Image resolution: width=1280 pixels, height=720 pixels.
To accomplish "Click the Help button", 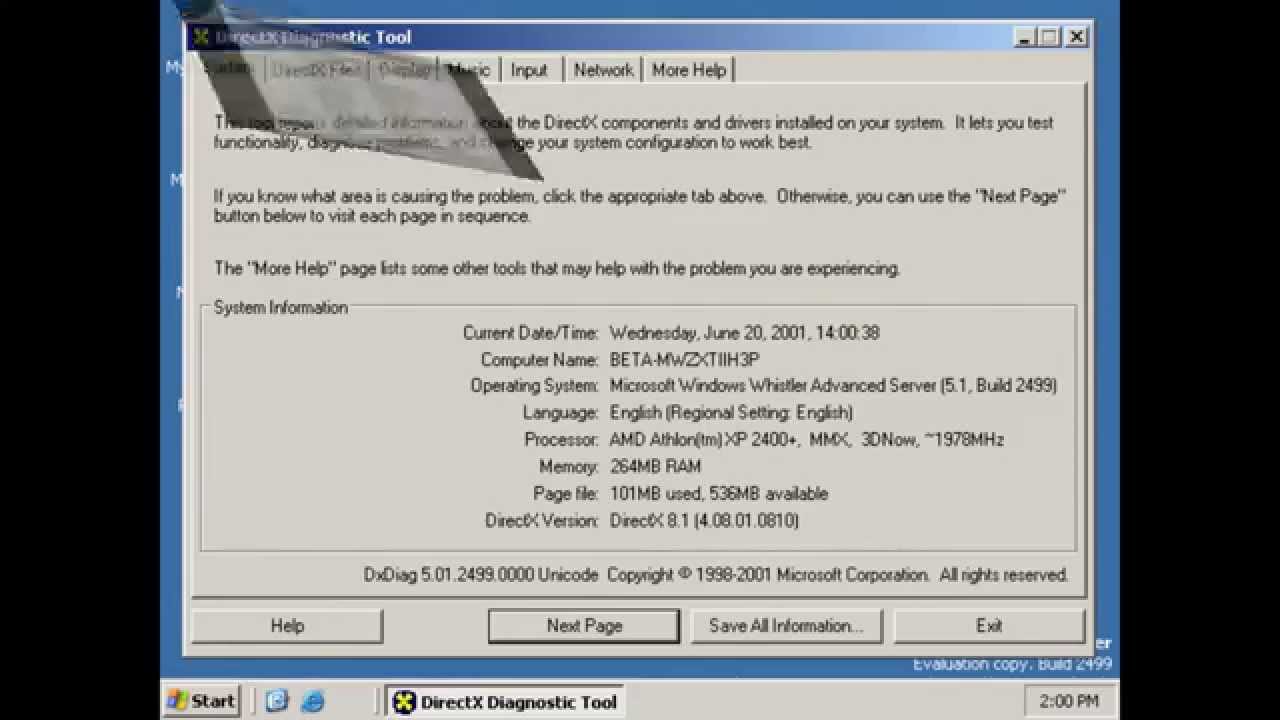I will (x=287, y=626).
